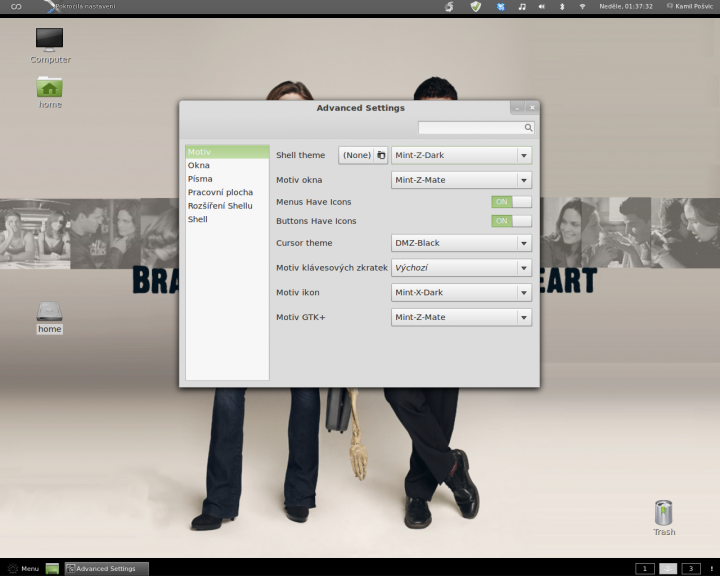Click the notification exclamation icon in bottom panel
Screen dimensions: 720x576
coord(712,569)
